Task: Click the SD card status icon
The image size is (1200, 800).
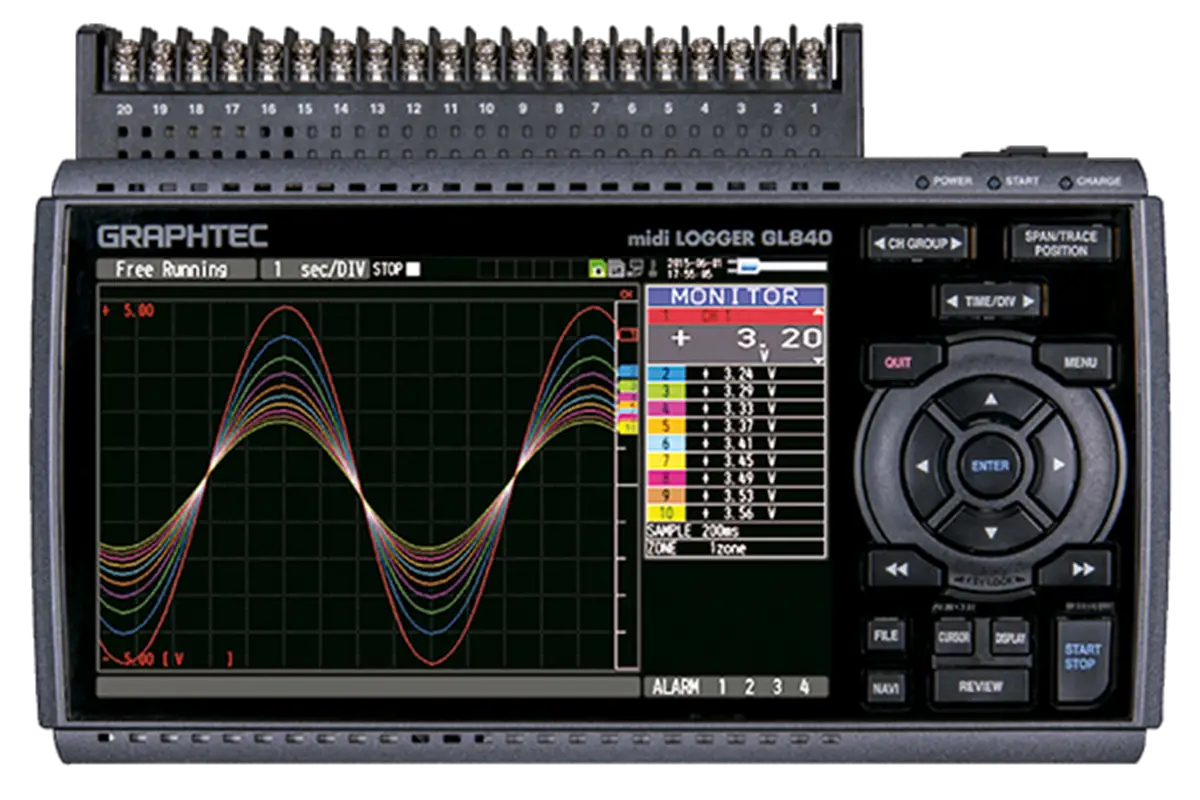Action: [618, 268]
